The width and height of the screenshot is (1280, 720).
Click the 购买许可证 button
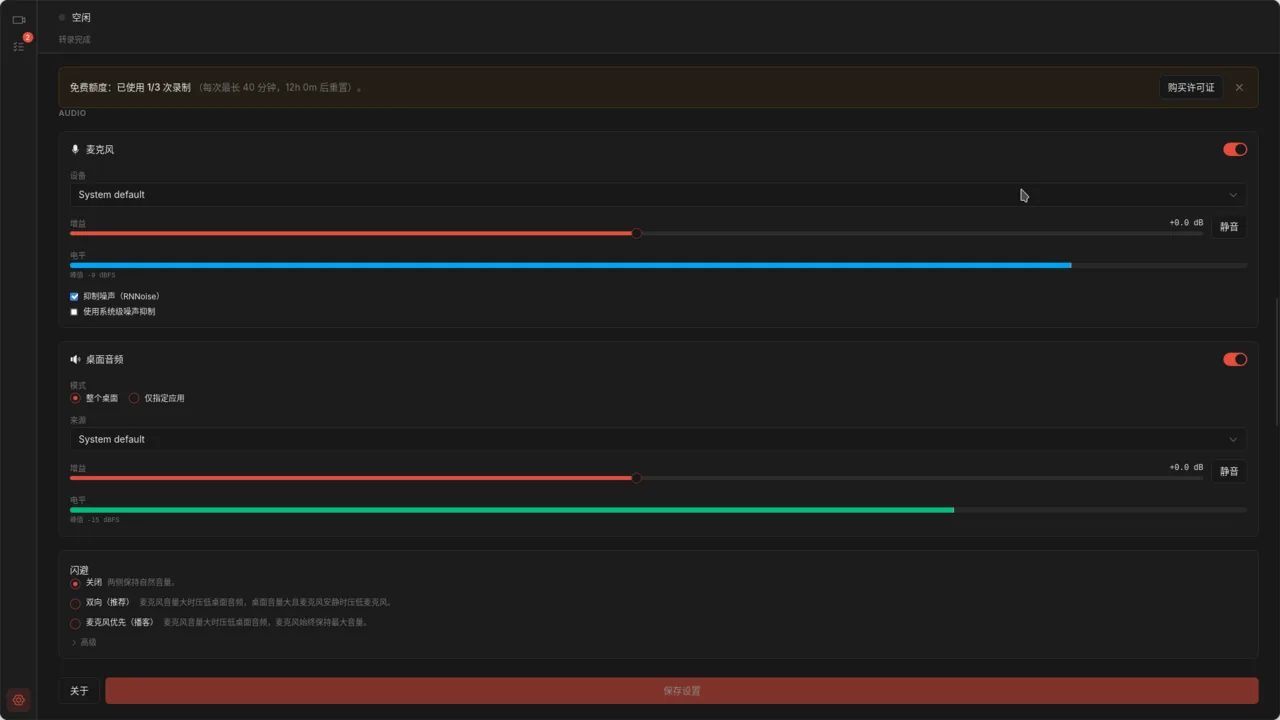click(x=1191, y=87)
